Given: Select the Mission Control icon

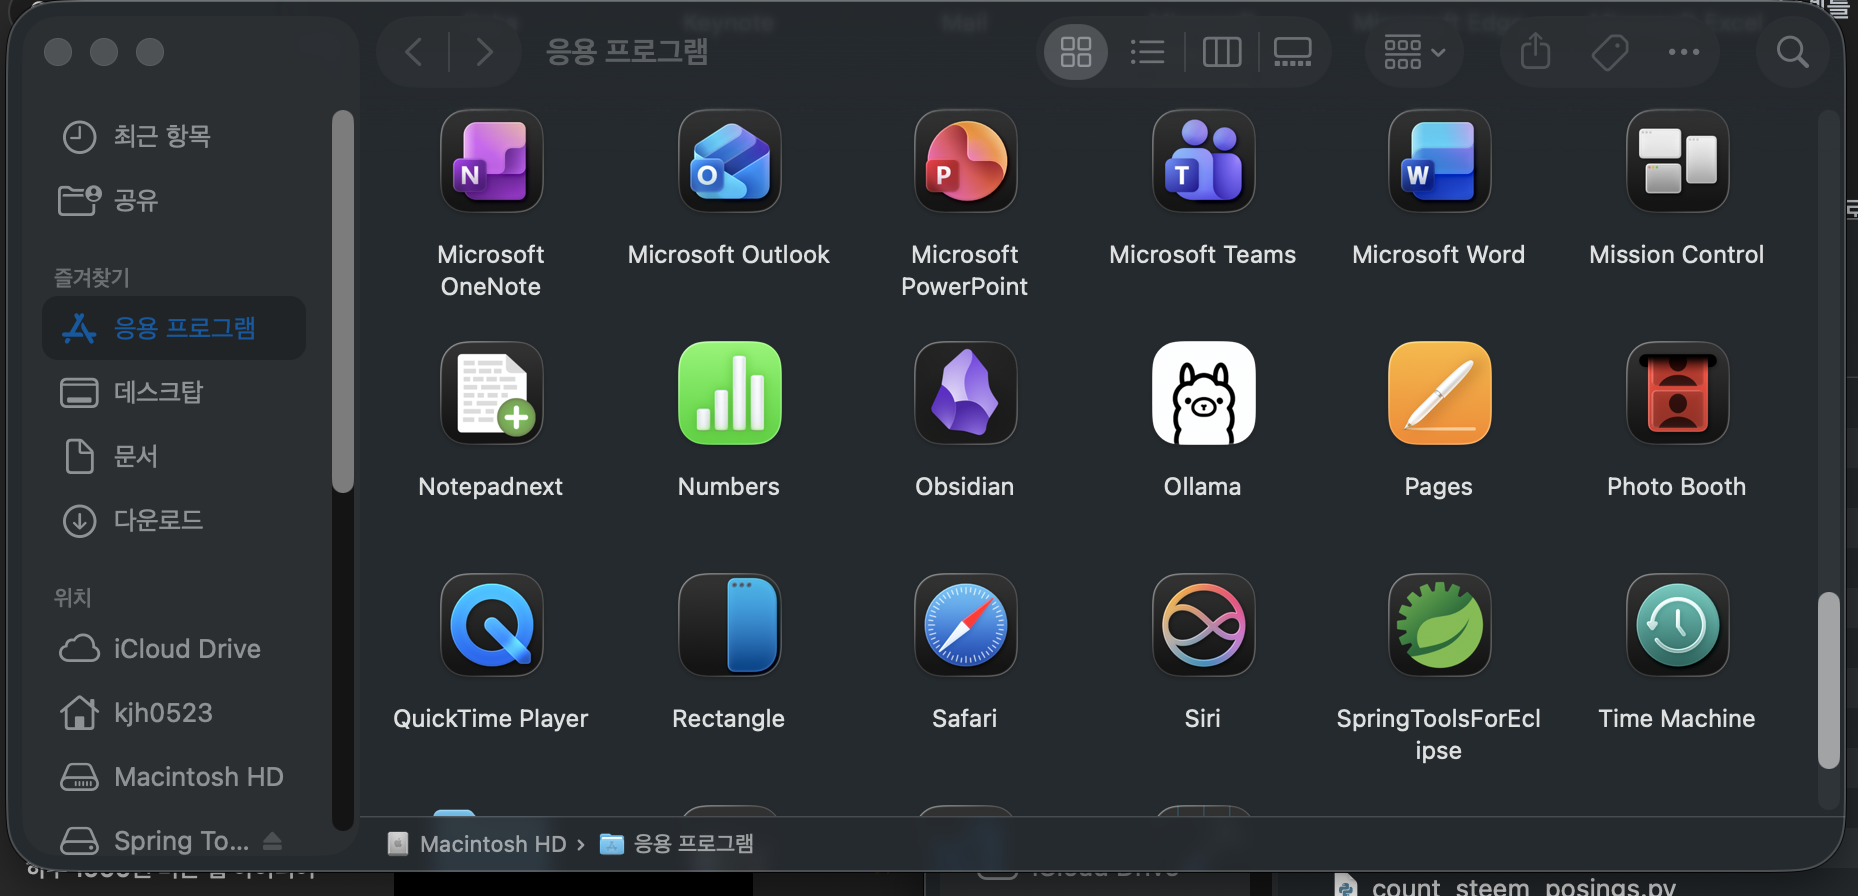Looking at the screenshot, I should (1677, 161).
